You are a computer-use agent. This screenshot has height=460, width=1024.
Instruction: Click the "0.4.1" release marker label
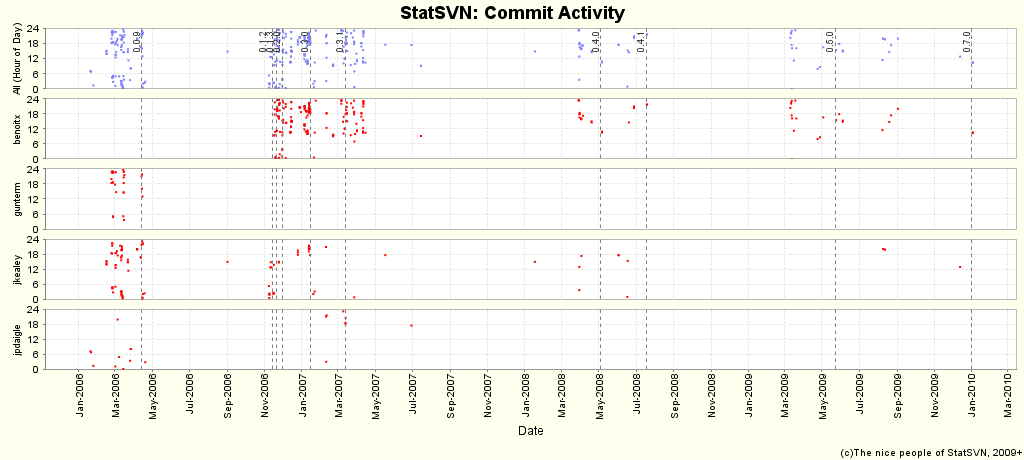pos(641,41)
